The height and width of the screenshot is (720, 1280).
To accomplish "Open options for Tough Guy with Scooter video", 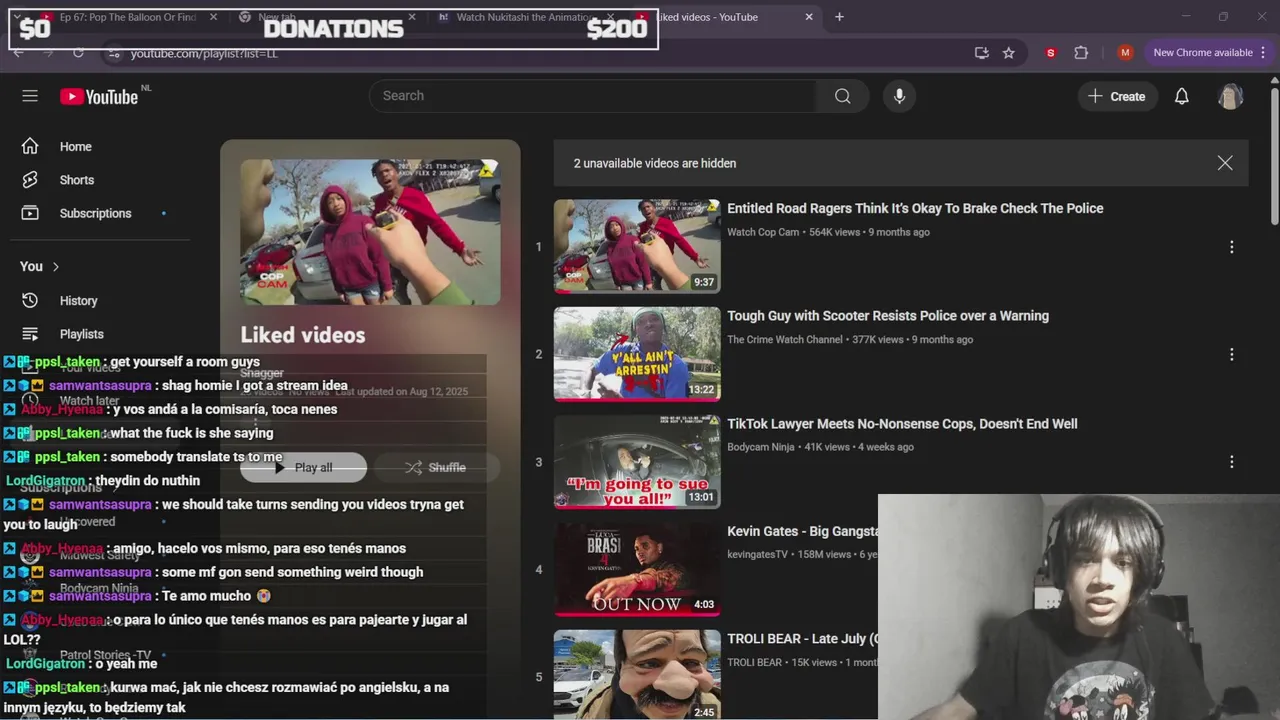I will tap(1231, 354).
